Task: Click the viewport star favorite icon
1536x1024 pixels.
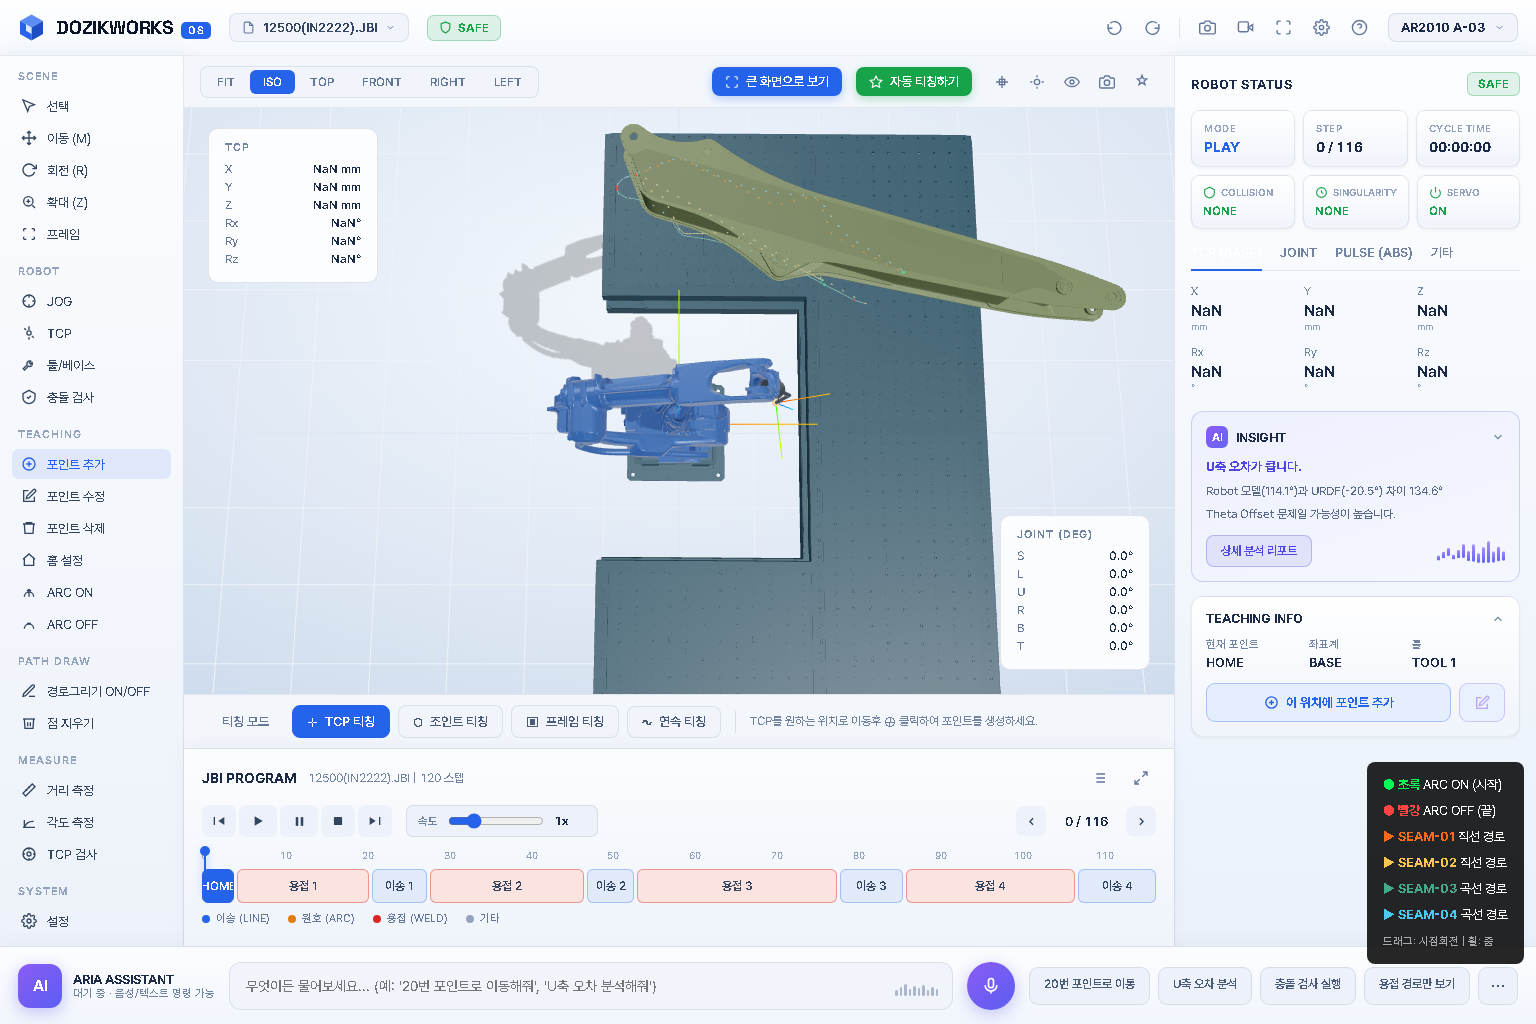Action: 1142,81
